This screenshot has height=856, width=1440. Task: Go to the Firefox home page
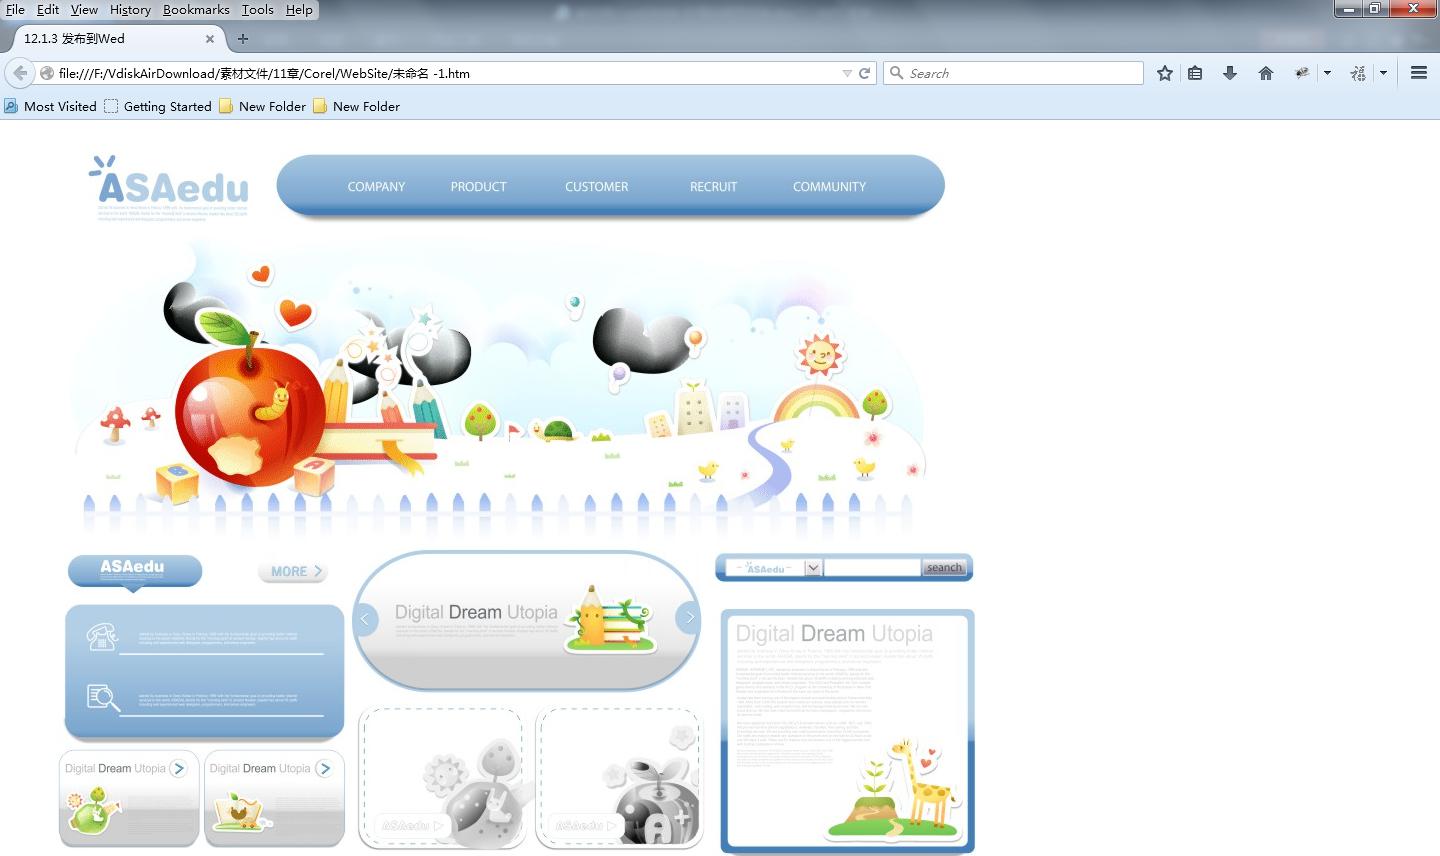1266,73
